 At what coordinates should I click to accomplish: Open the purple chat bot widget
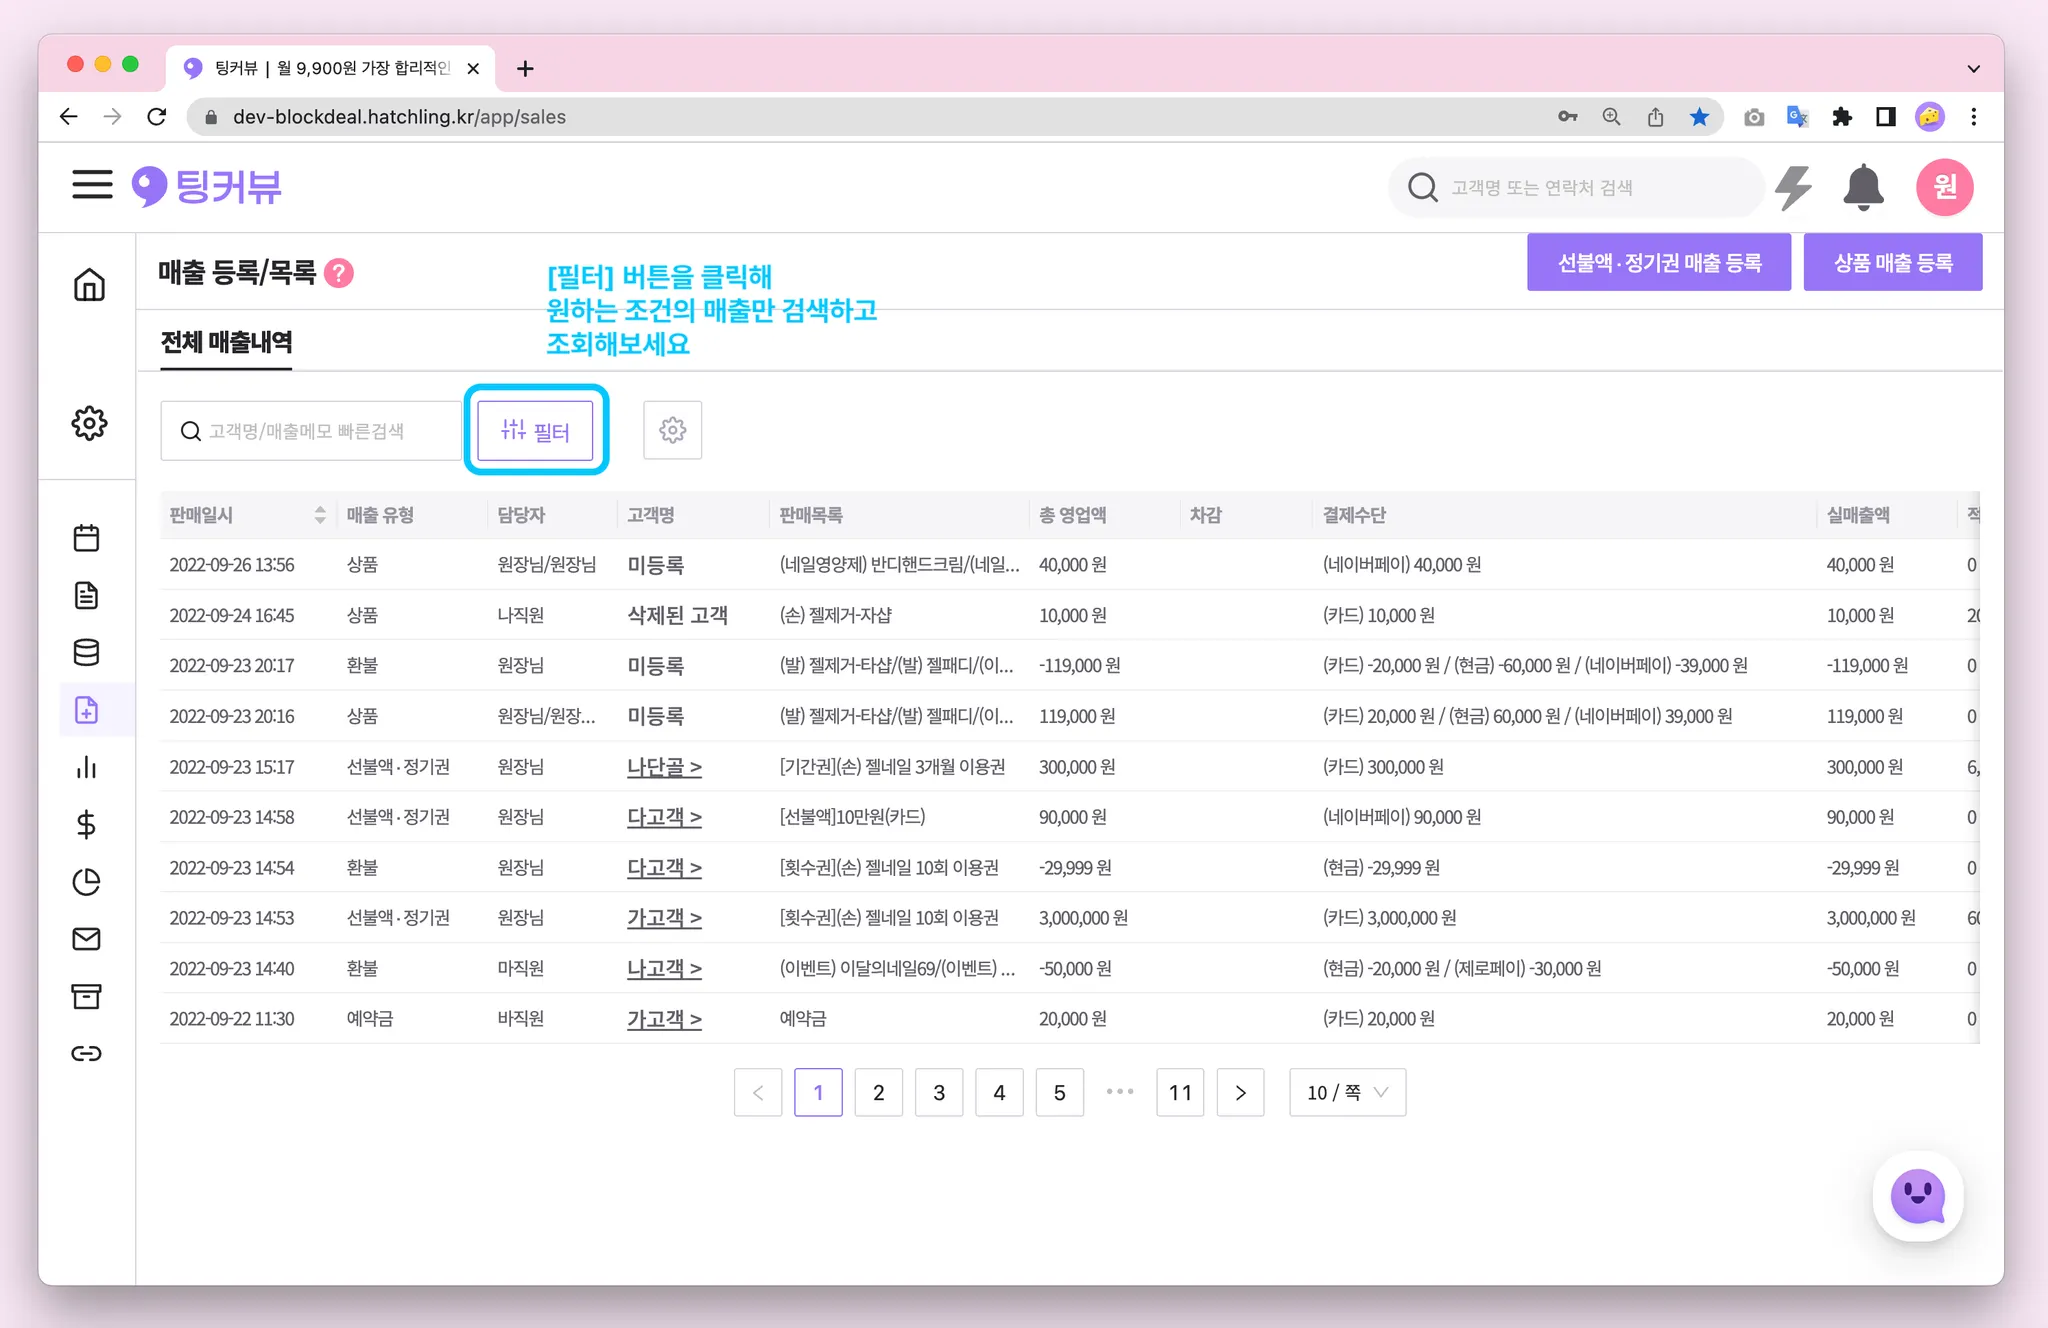[1917, 1196]
